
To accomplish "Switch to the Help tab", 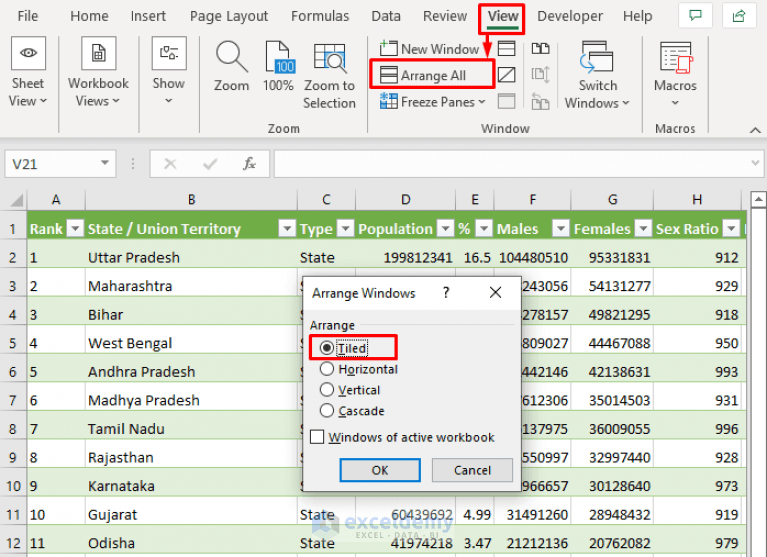I will tap(637, 16).
